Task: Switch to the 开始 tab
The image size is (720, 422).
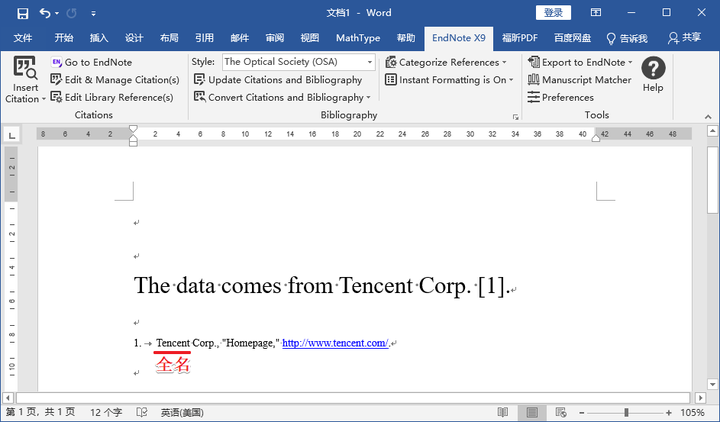Action: click(64, 38)
